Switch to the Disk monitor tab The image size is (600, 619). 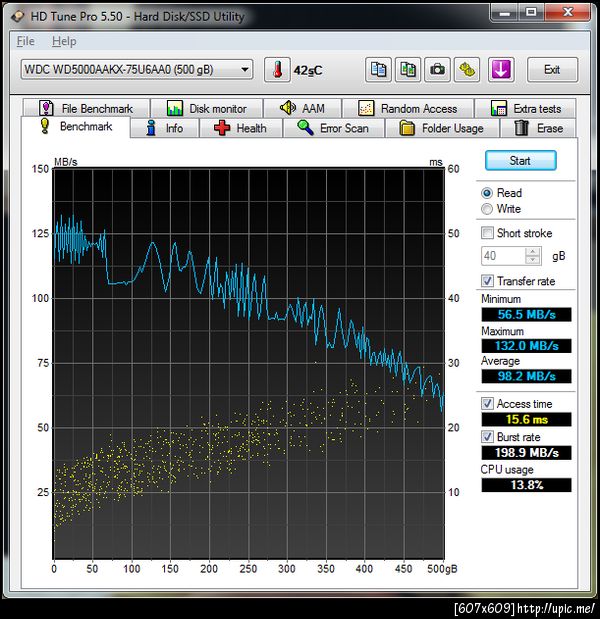pos(206,108)
